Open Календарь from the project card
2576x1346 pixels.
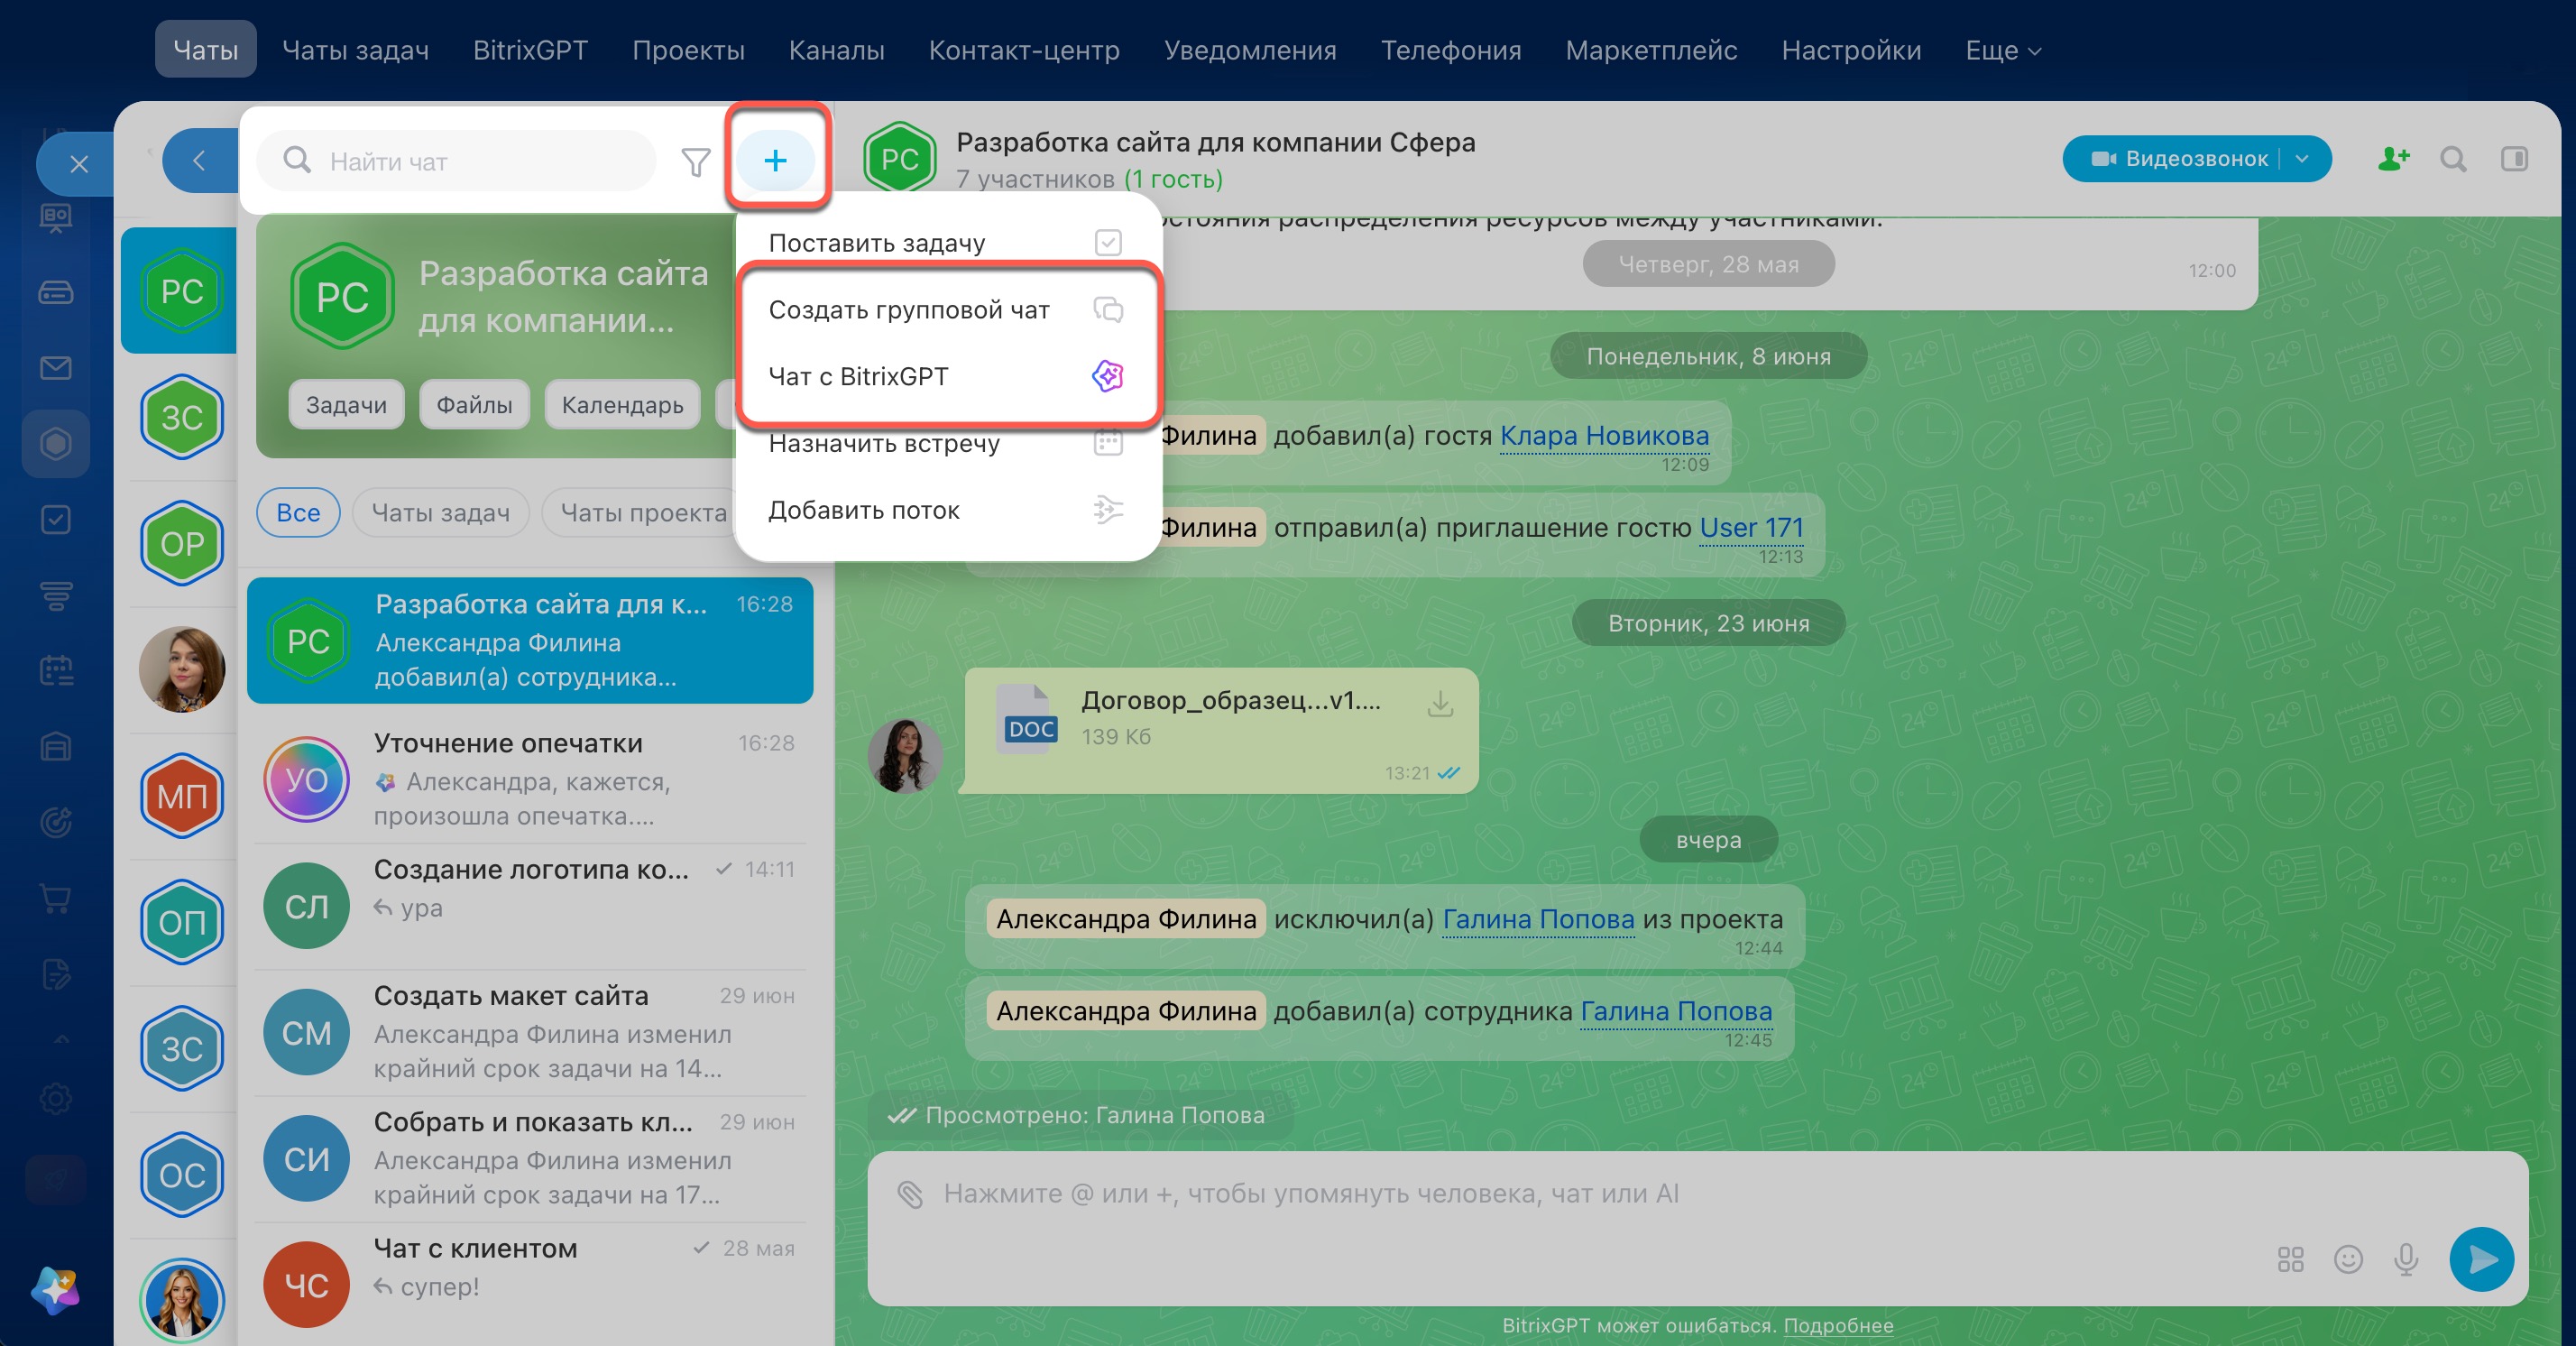[x=622, y=404]
